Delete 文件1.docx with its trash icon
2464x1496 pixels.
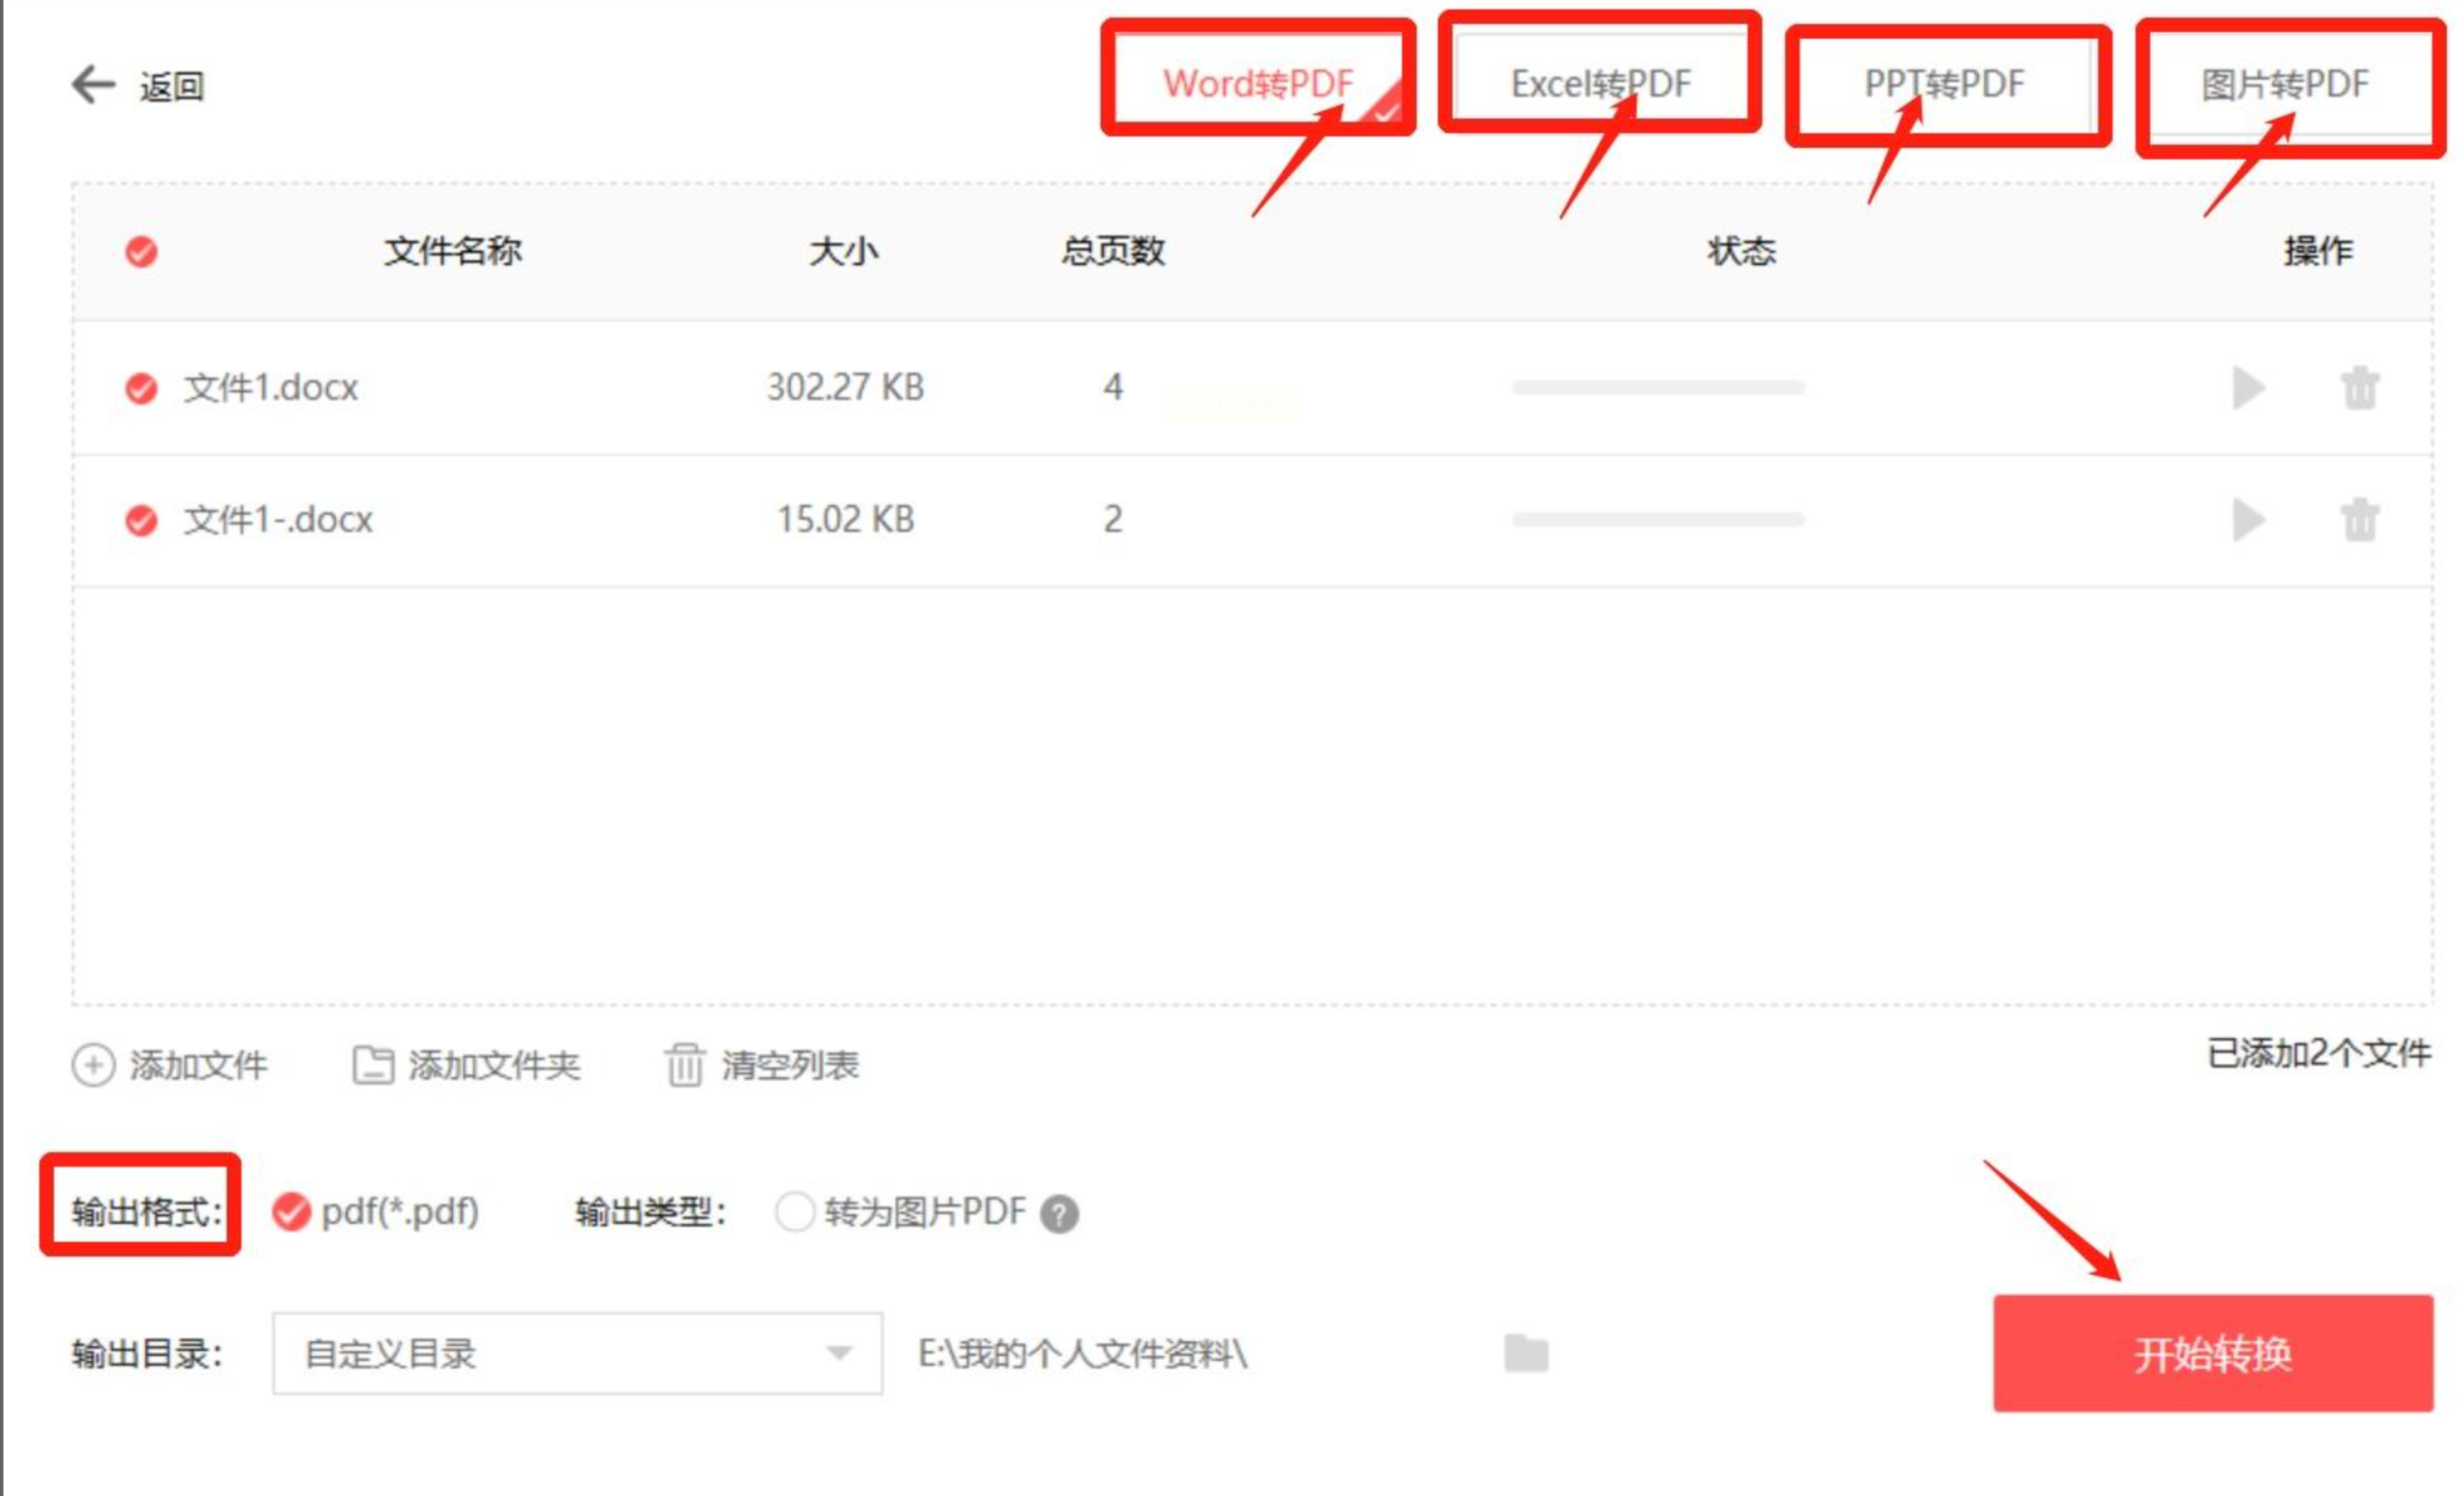2359,388
